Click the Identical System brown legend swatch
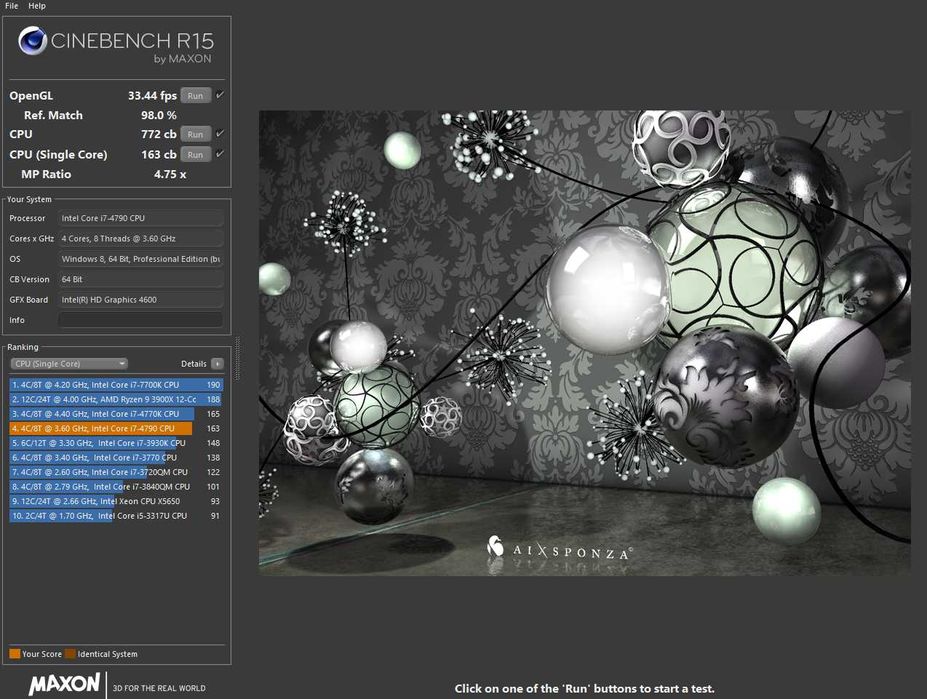 tap(70, 653)
